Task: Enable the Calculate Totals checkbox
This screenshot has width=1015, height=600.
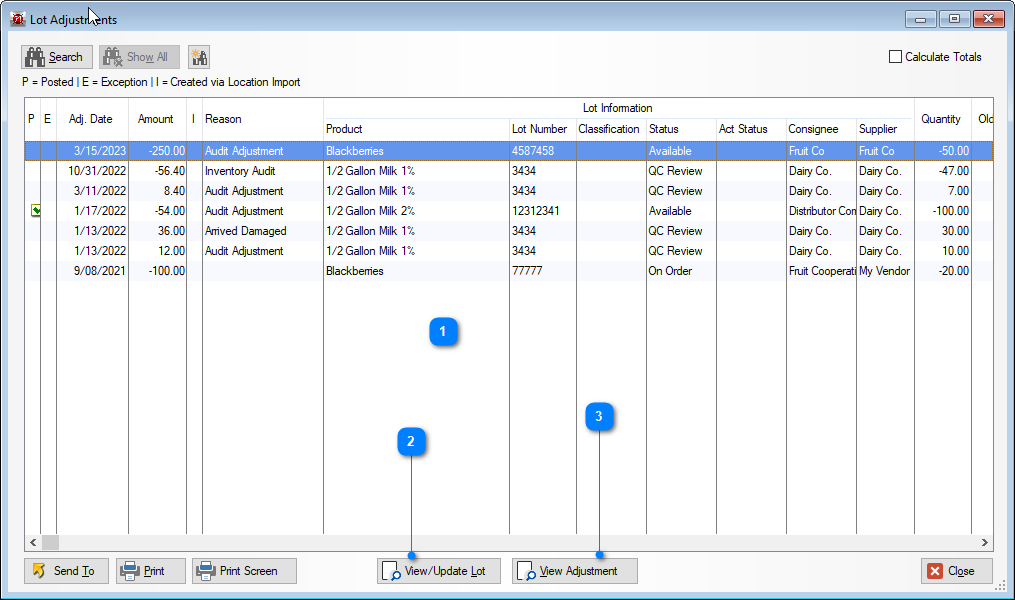Action: (895, 57)
